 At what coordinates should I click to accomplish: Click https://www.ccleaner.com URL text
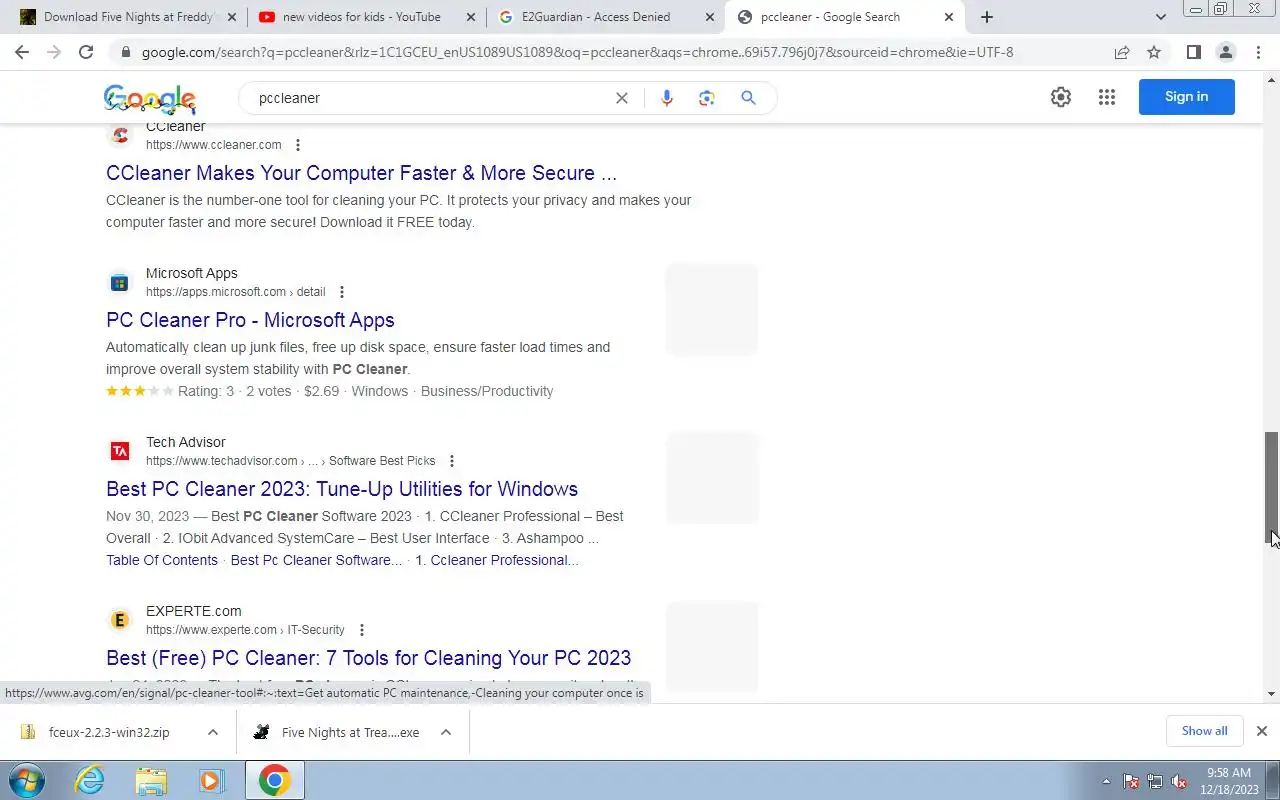(214, 145)
